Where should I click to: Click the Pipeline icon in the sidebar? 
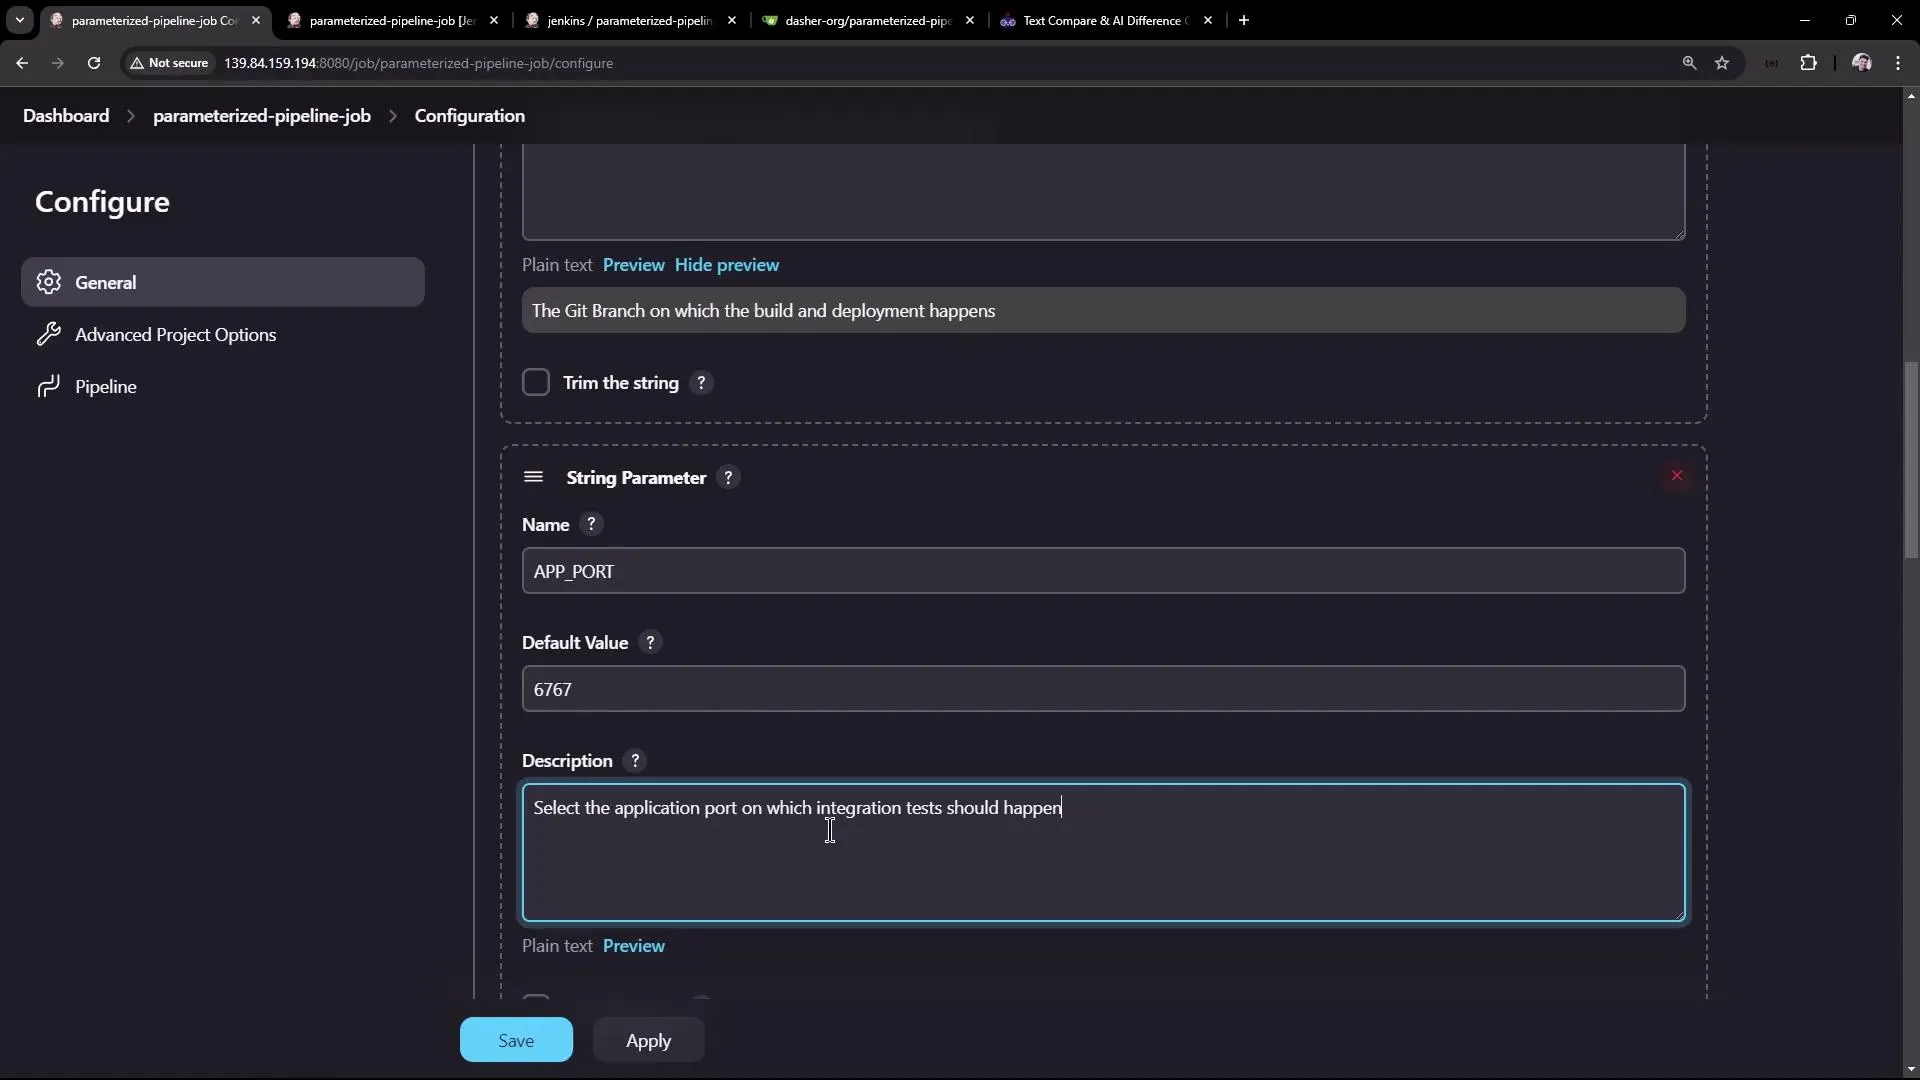click(48, 387)
